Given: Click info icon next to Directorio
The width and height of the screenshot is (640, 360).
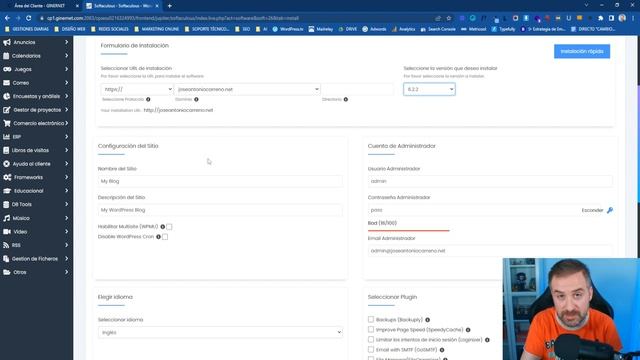Looking at the screenshot, I should 346,99.
